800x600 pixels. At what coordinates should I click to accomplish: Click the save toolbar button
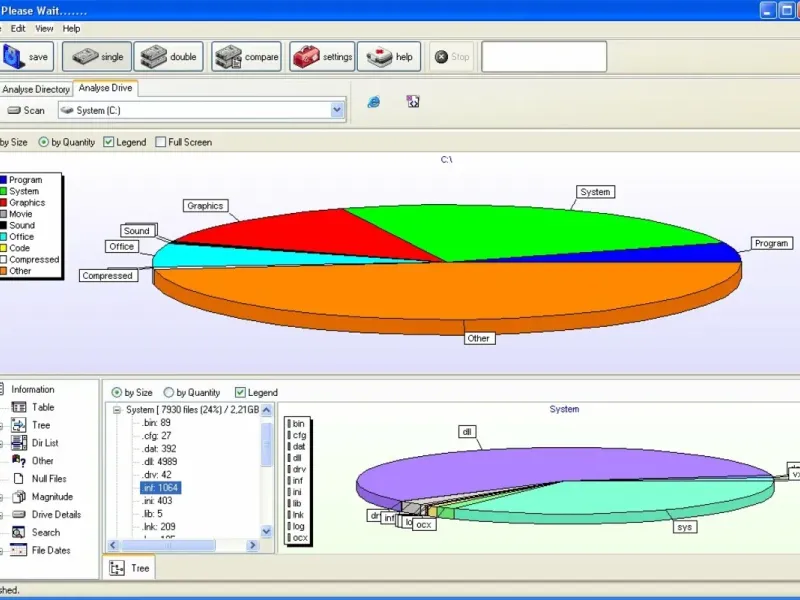[x=26, y=57]
